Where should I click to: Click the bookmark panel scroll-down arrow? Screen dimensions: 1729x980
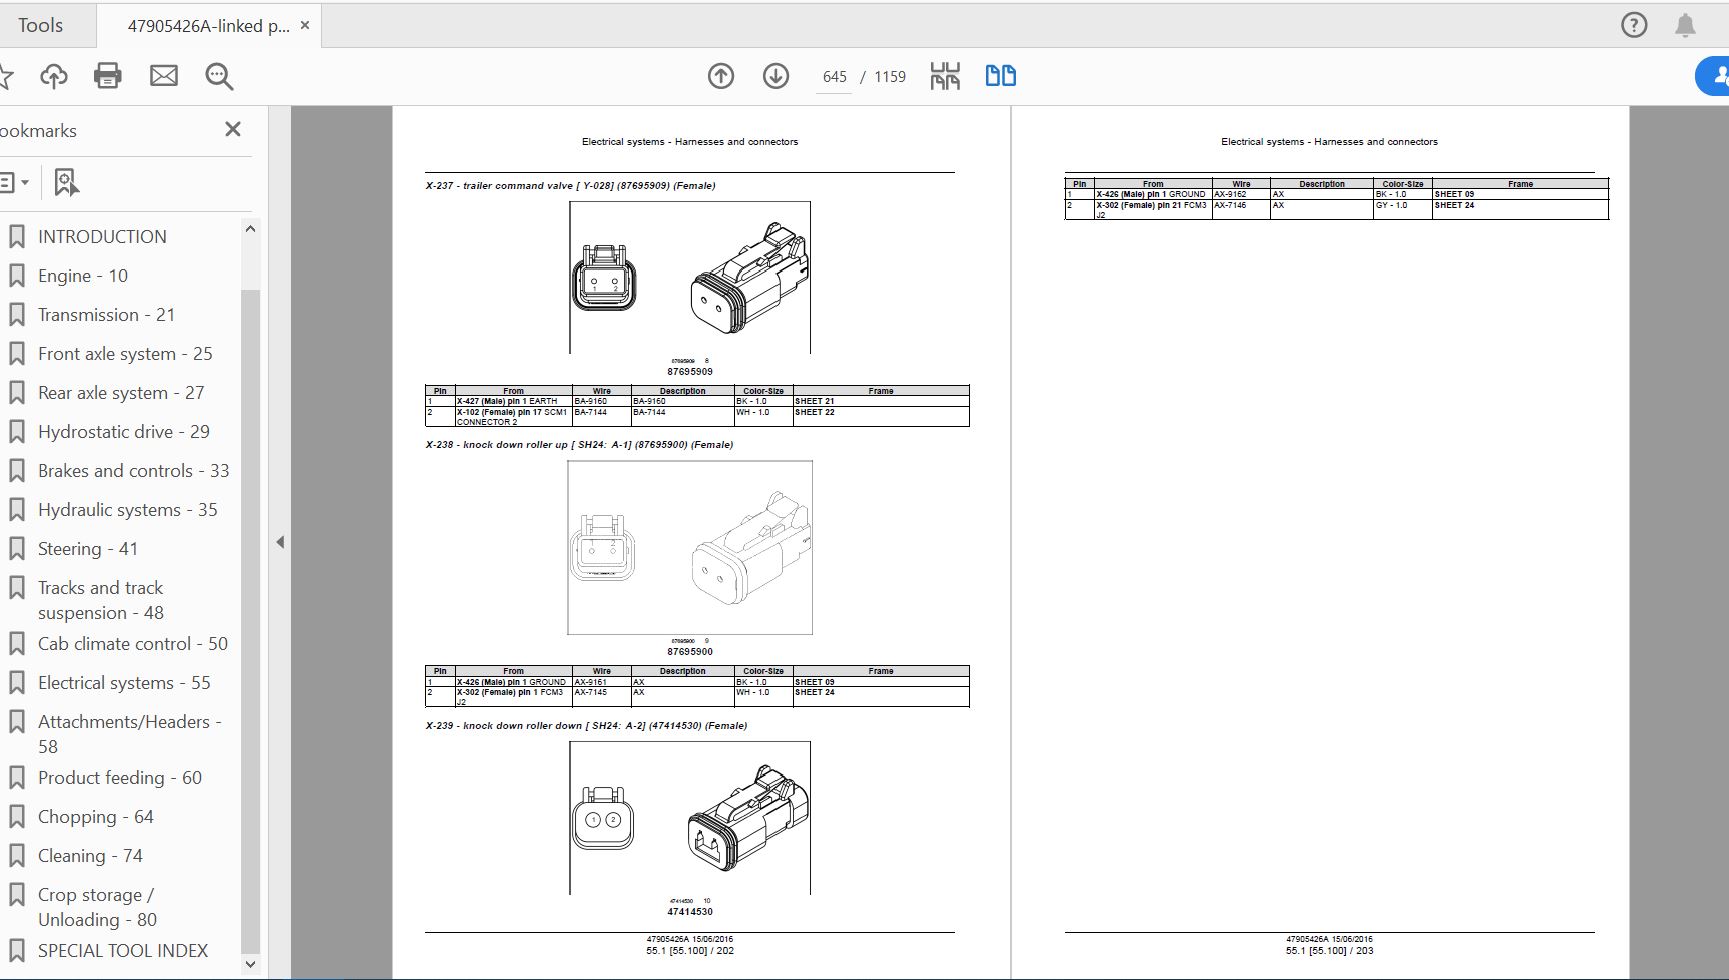coord(251,965)
